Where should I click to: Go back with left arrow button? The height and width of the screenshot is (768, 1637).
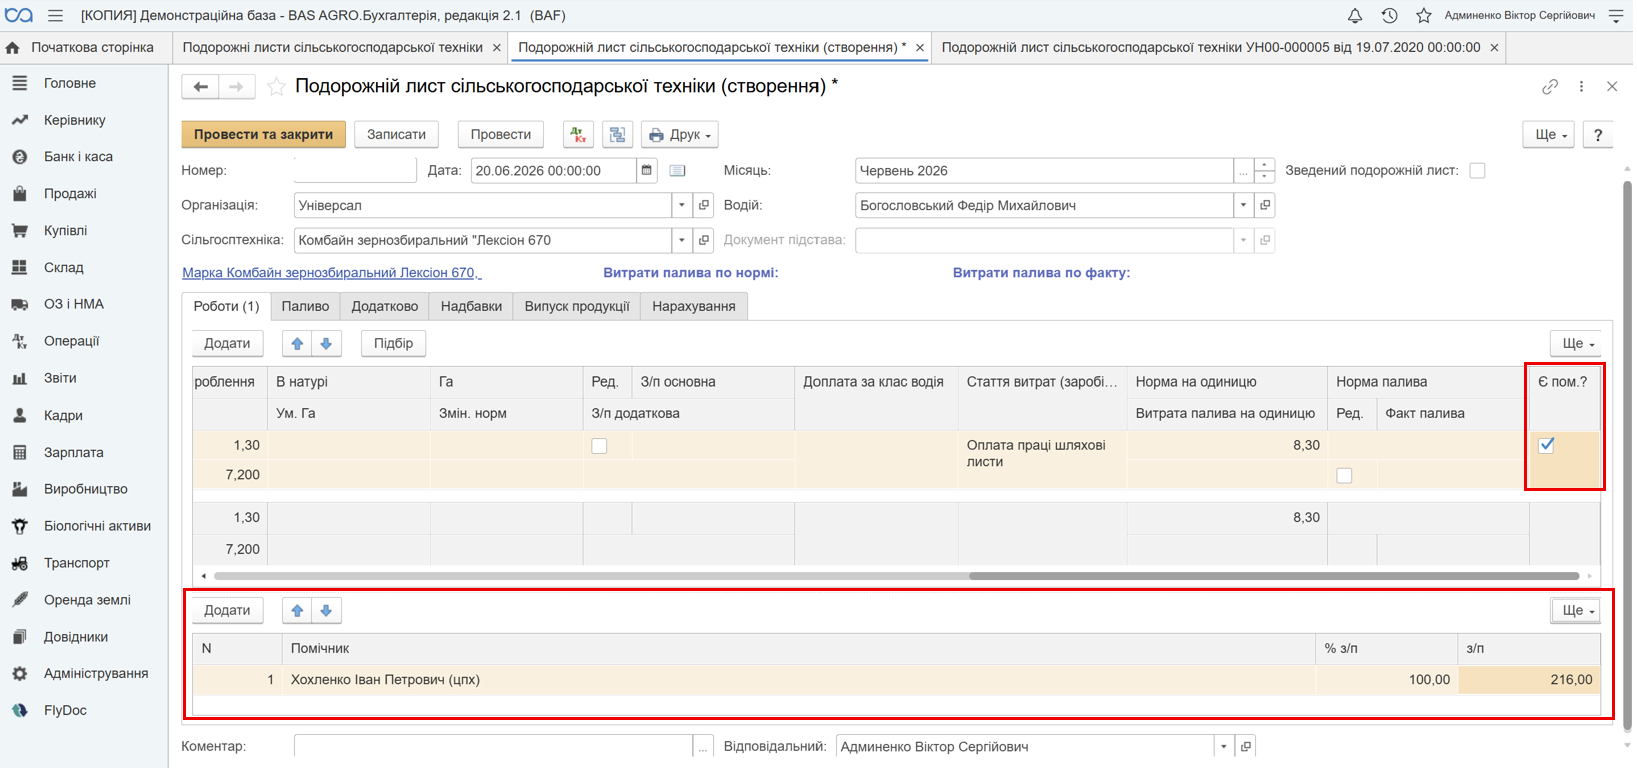coord(200,87)
